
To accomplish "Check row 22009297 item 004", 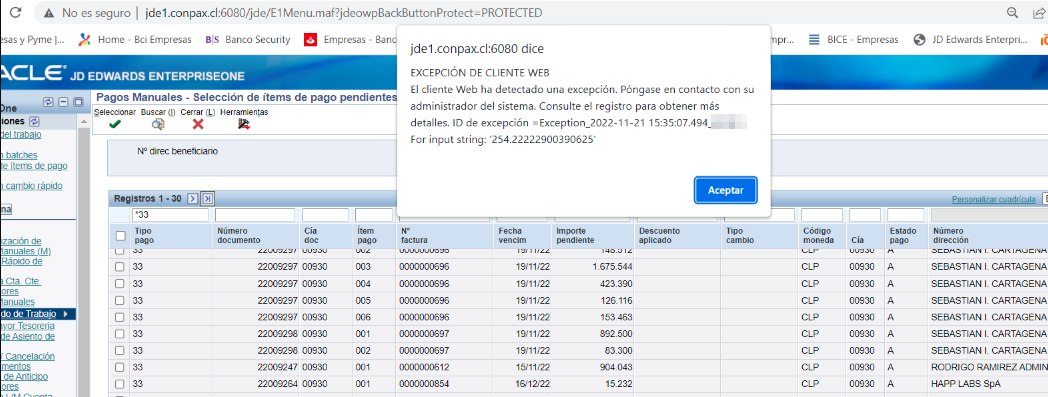I will [120, 283].
